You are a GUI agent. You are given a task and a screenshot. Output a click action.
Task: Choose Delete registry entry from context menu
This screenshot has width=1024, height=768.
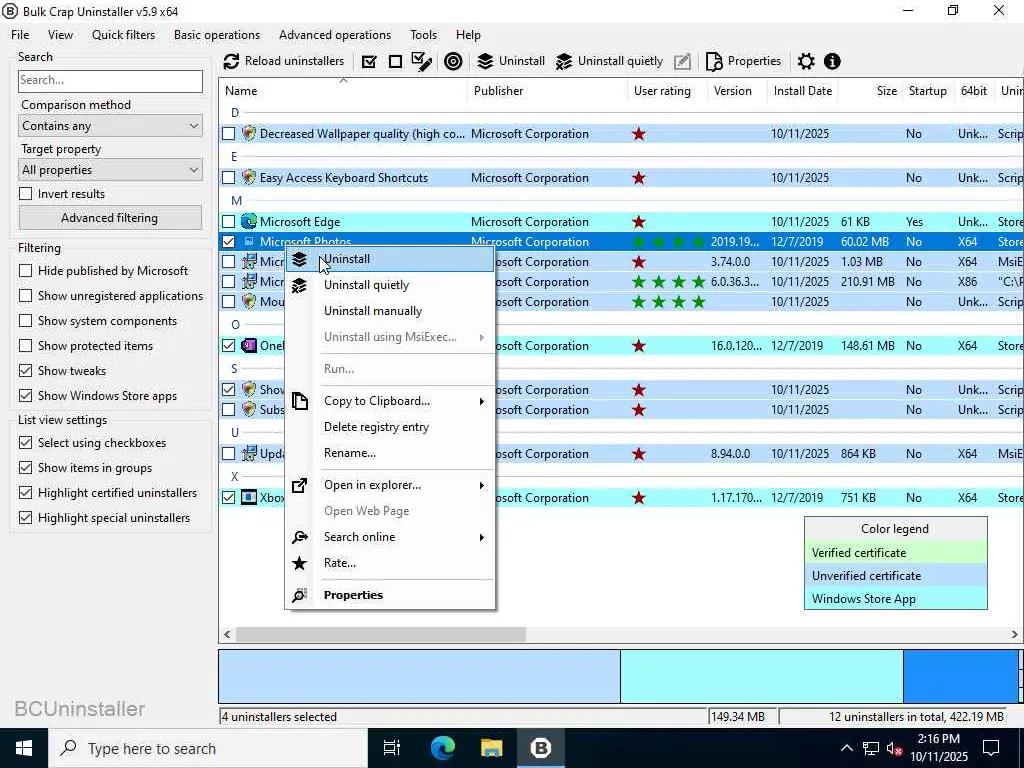click(390, 427)
